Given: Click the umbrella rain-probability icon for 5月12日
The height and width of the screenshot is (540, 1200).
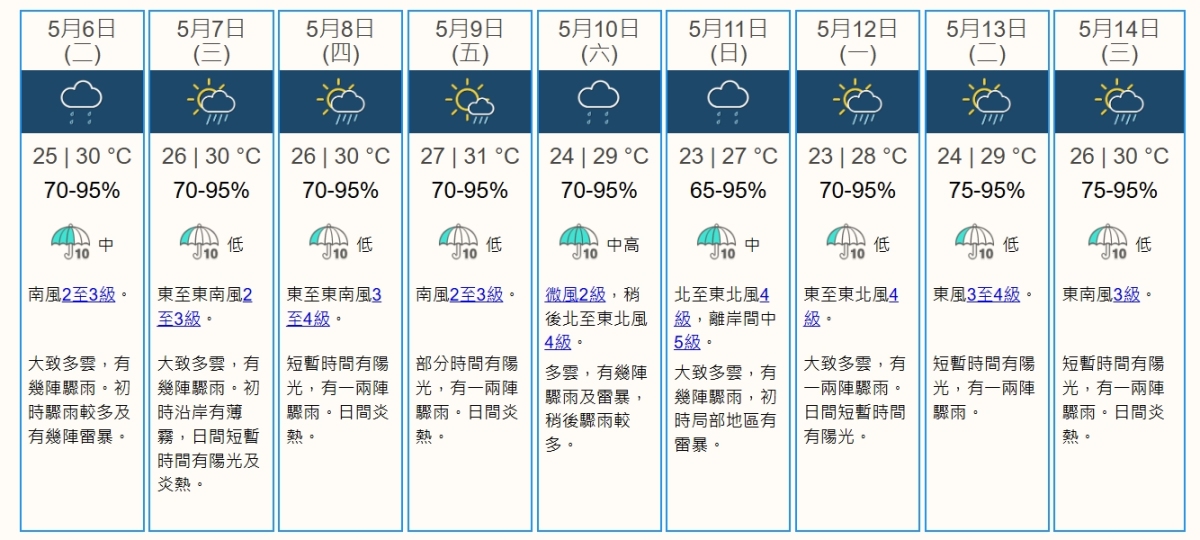Looking at the screenshot, I should 846,242.
